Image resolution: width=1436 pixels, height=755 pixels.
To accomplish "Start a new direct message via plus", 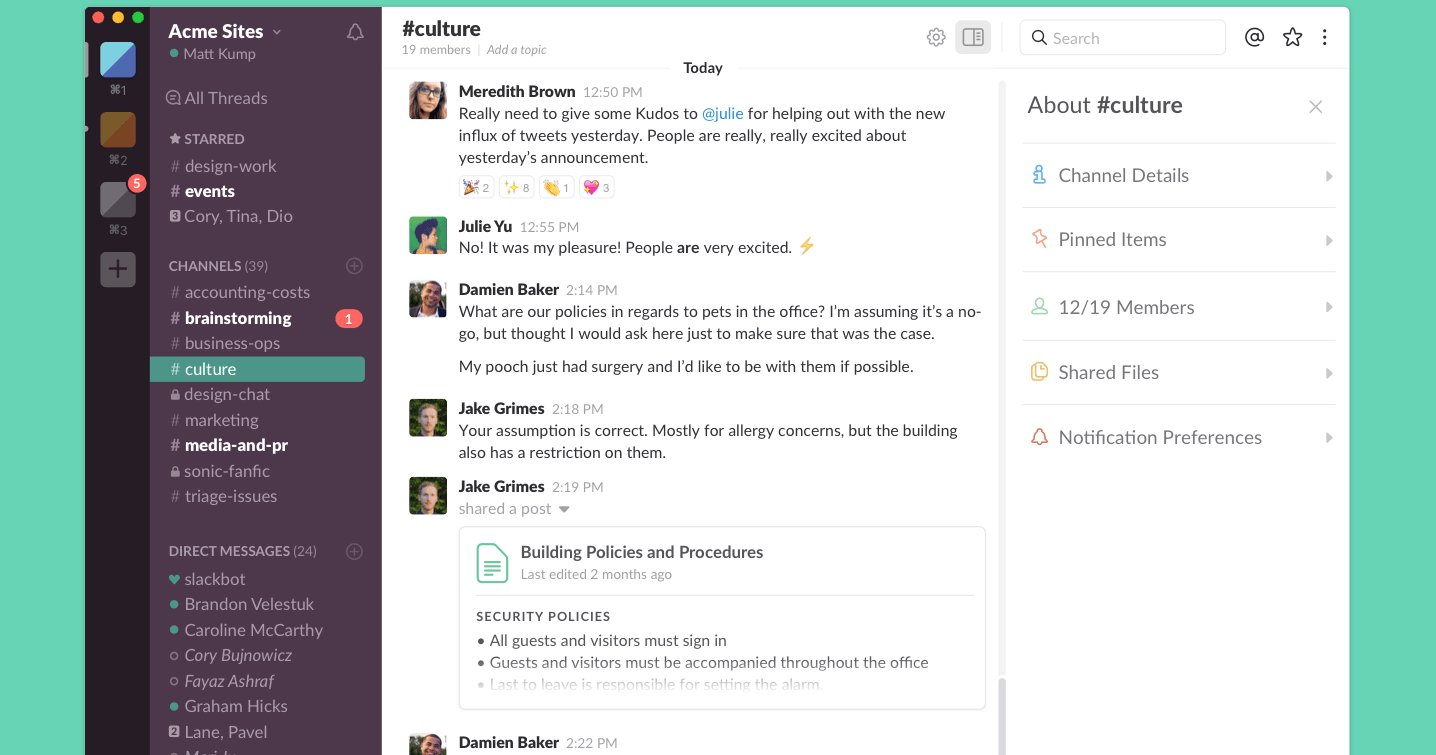I will 354,551.
